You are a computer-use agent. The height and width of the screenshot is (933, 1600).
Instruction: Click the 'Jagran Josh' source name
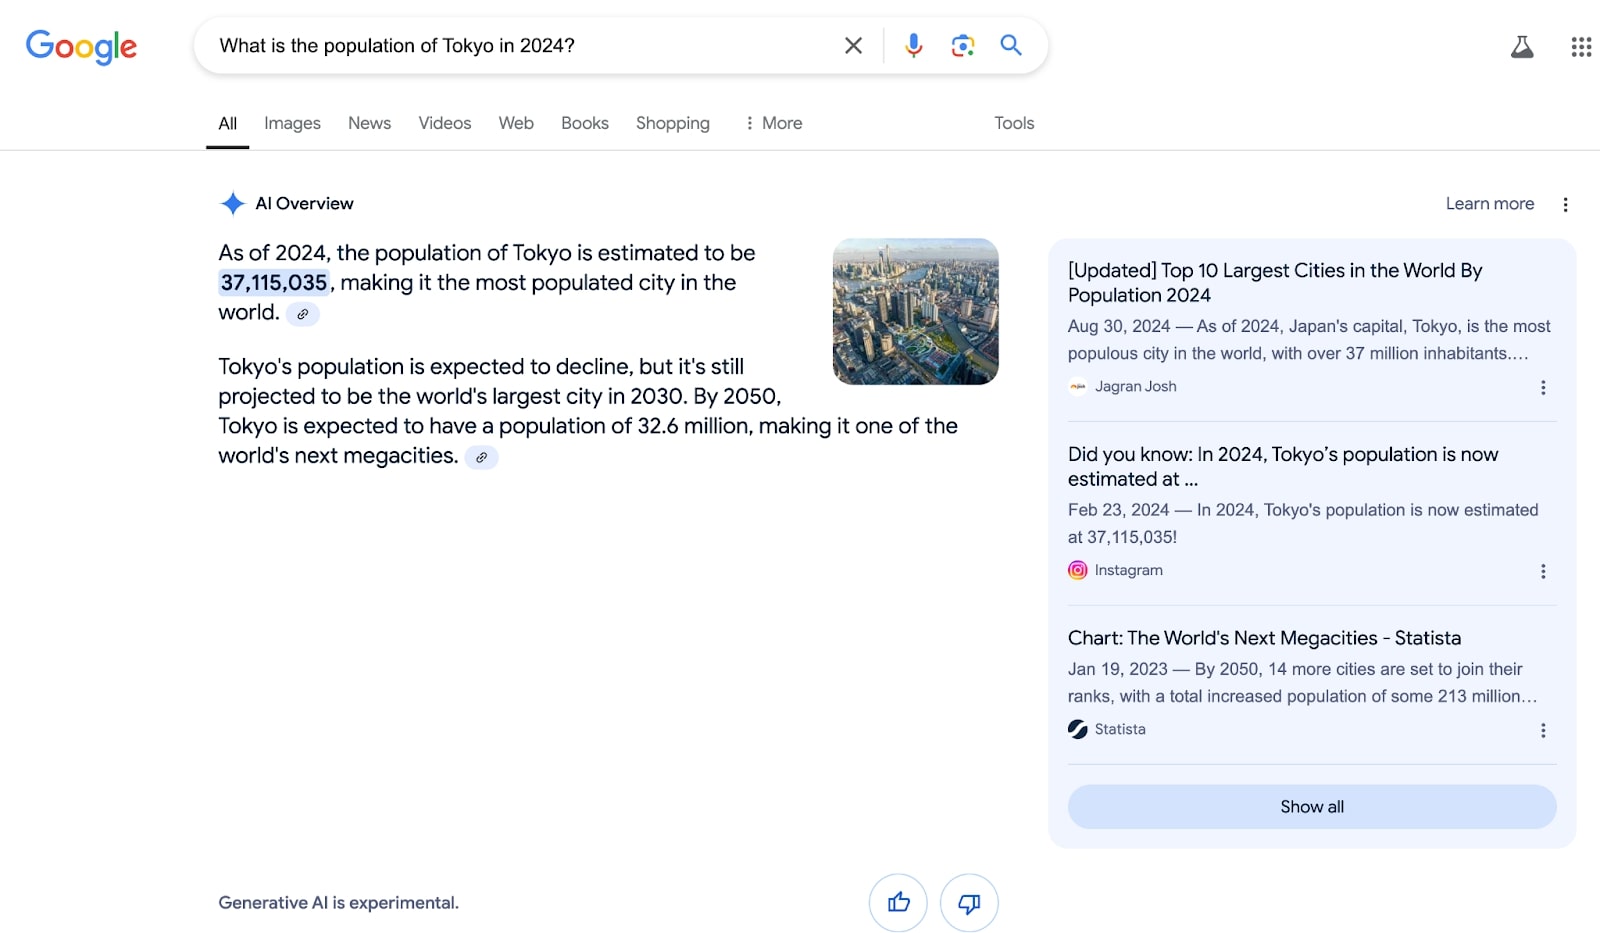pos(1135,387)
